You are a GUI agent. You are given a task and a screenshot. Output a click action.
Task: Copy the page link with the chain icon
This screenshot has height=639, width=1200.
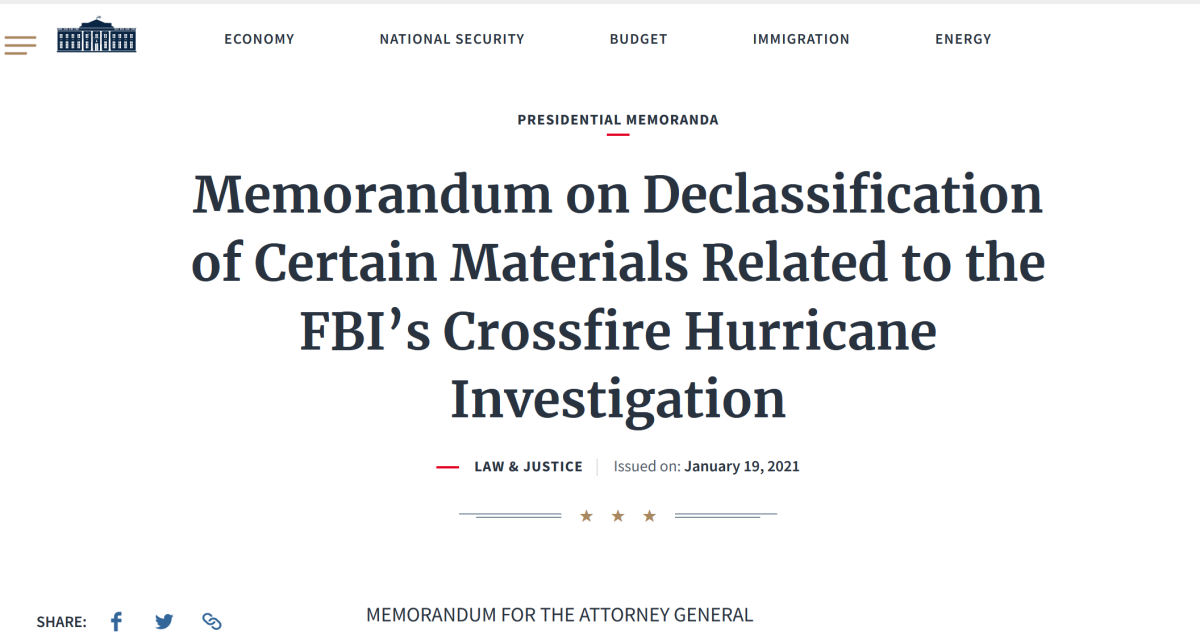pos(211,622)
